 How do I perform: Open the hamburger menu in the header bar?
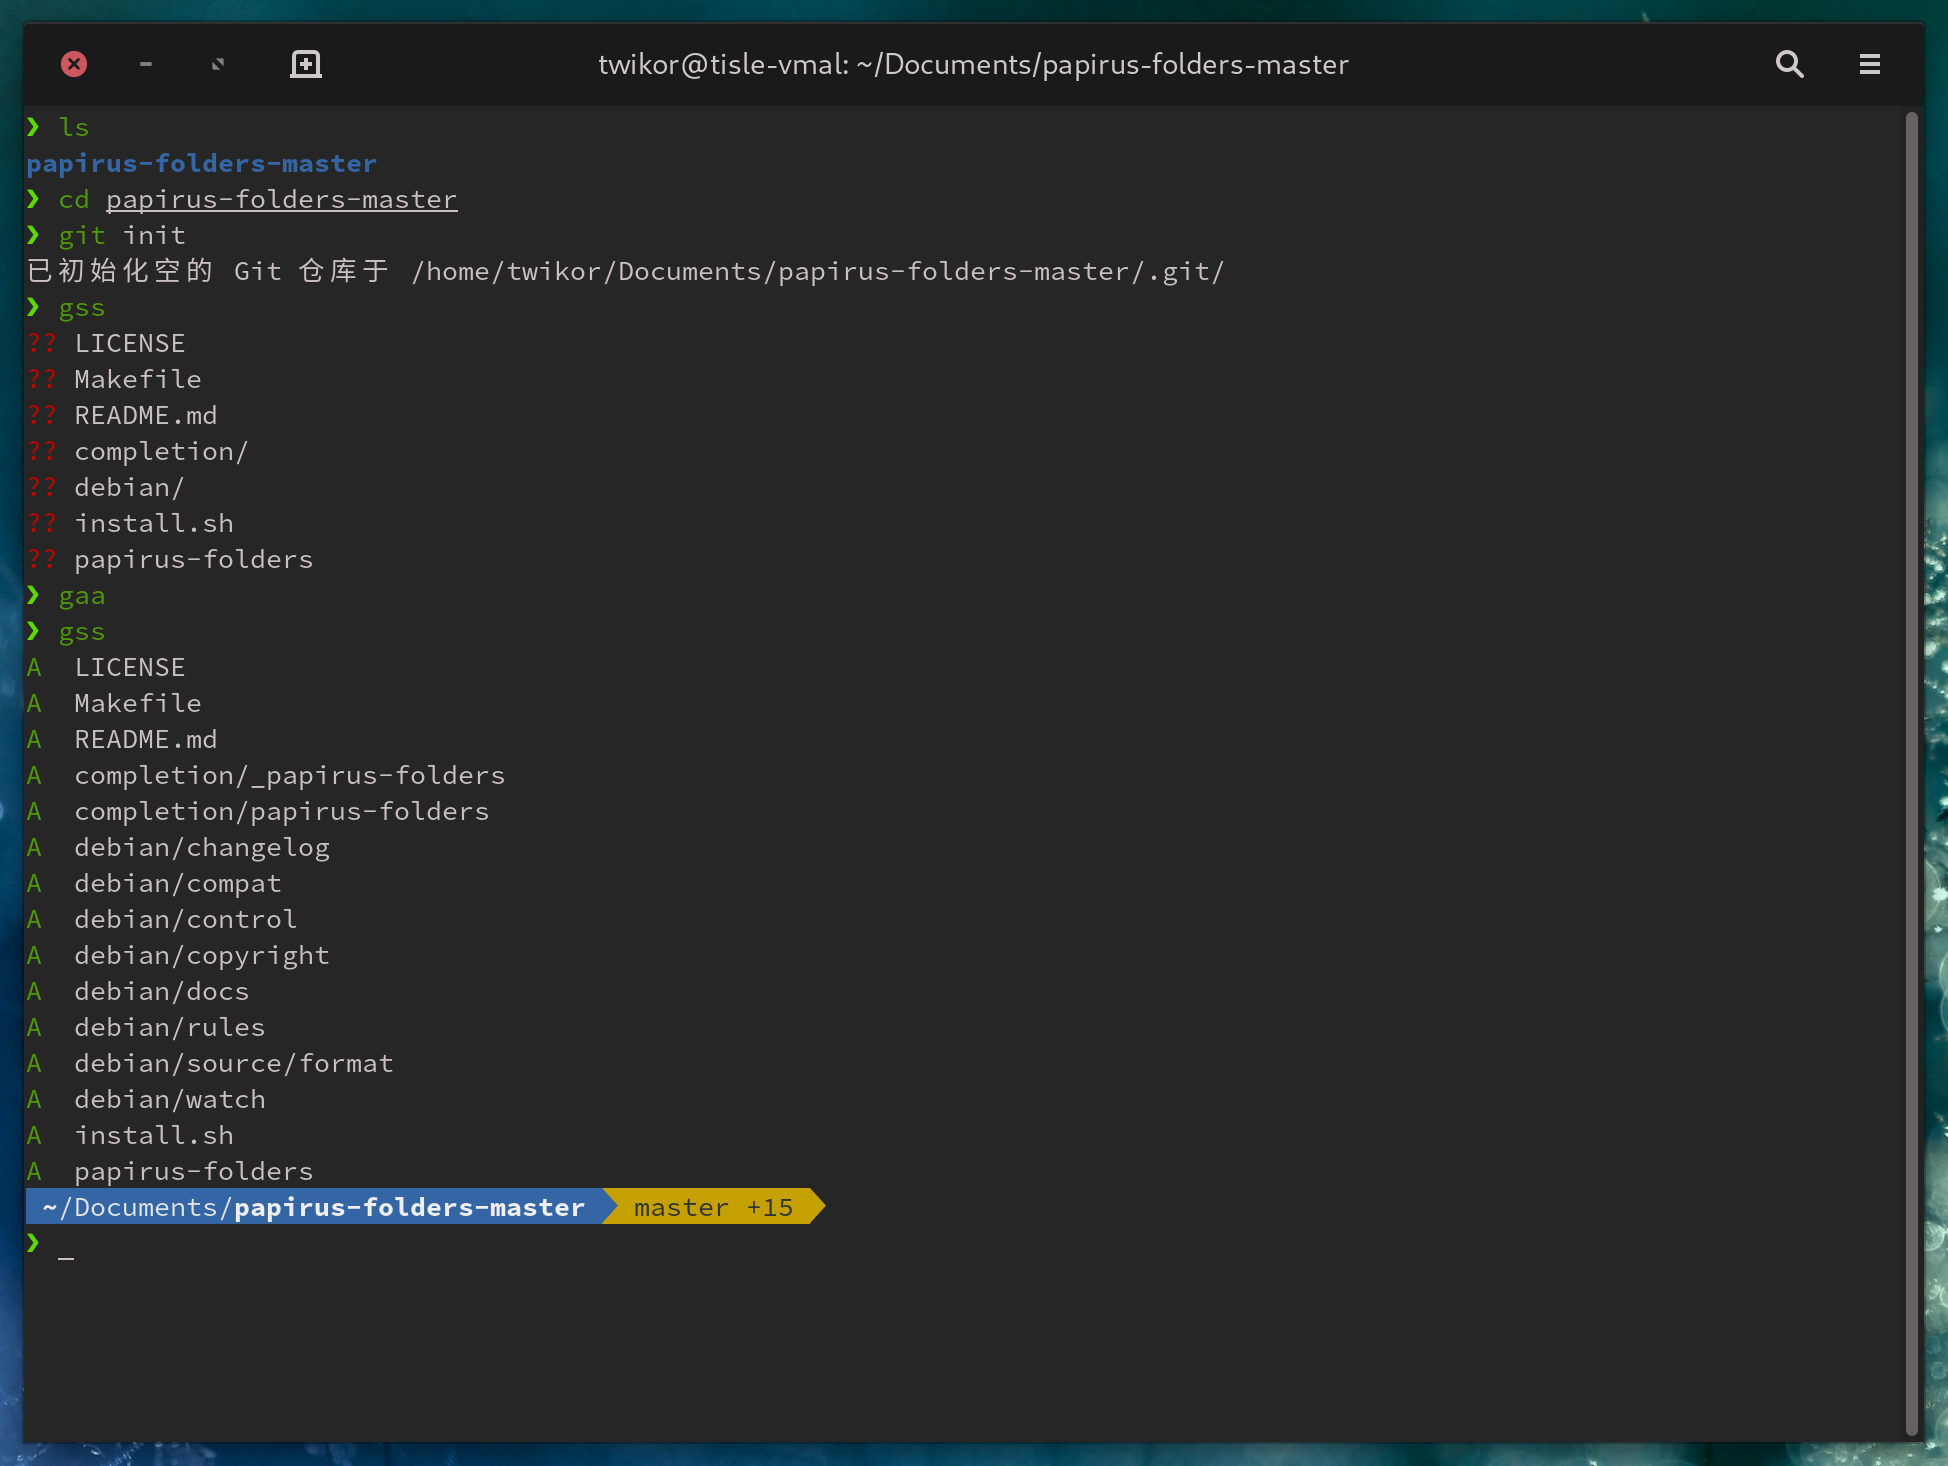tap(1869, 65)
